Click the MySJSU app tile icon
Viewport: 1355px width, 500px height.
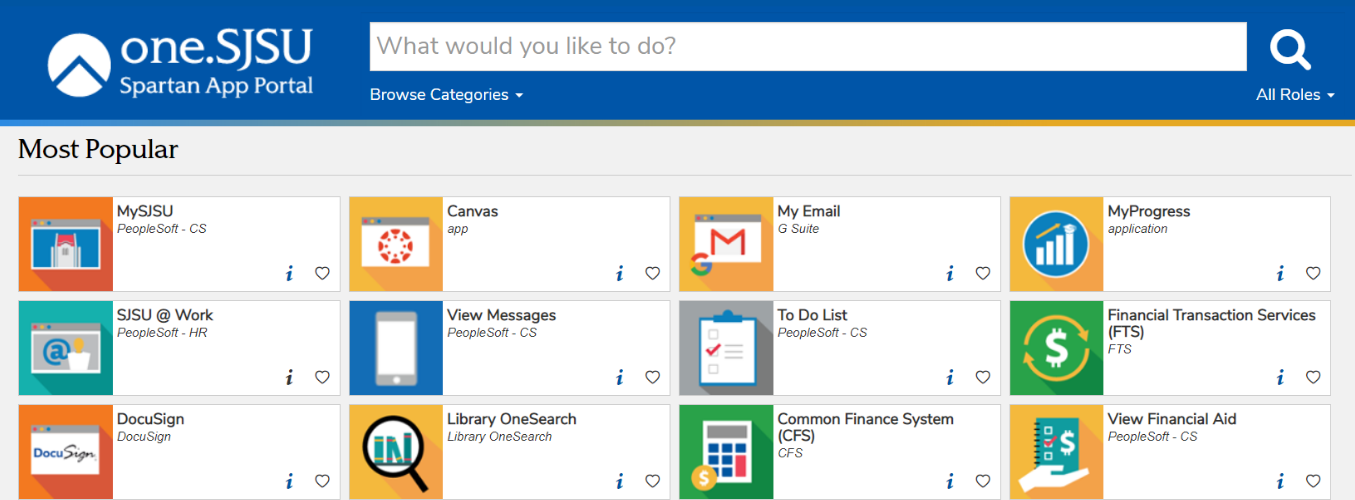66,244
